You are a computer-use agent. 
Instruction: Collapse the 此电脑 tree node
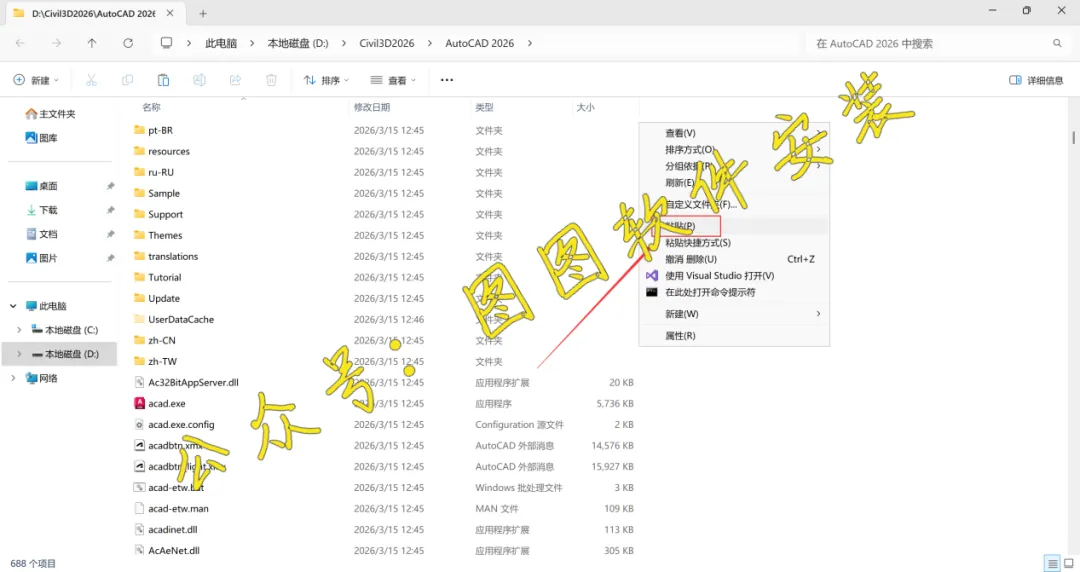click(x=13, y=306)
